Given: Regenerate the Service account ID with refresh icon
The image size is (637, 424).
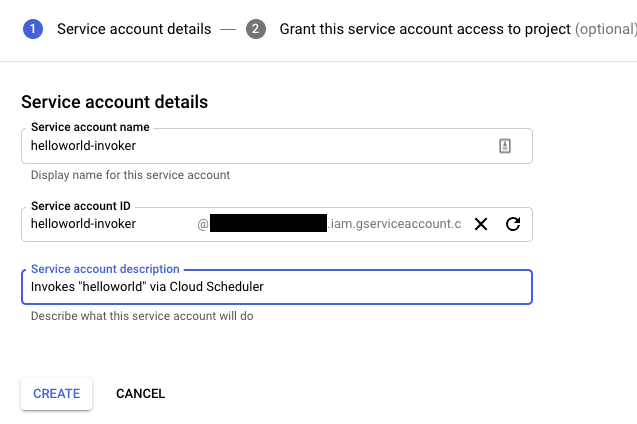Looking at the screenshot, I should pyautogui.click(x=513, y=224).
